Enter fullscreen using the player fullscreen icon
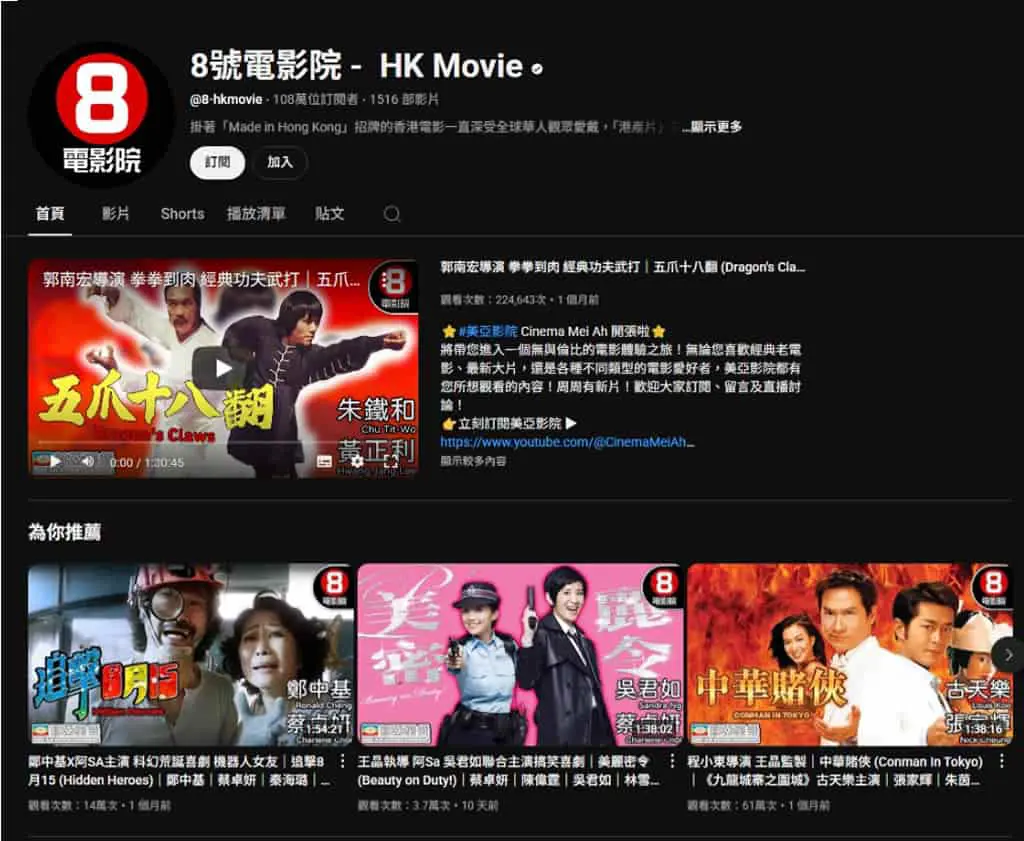1024x841 pixels. pos(391,462)
